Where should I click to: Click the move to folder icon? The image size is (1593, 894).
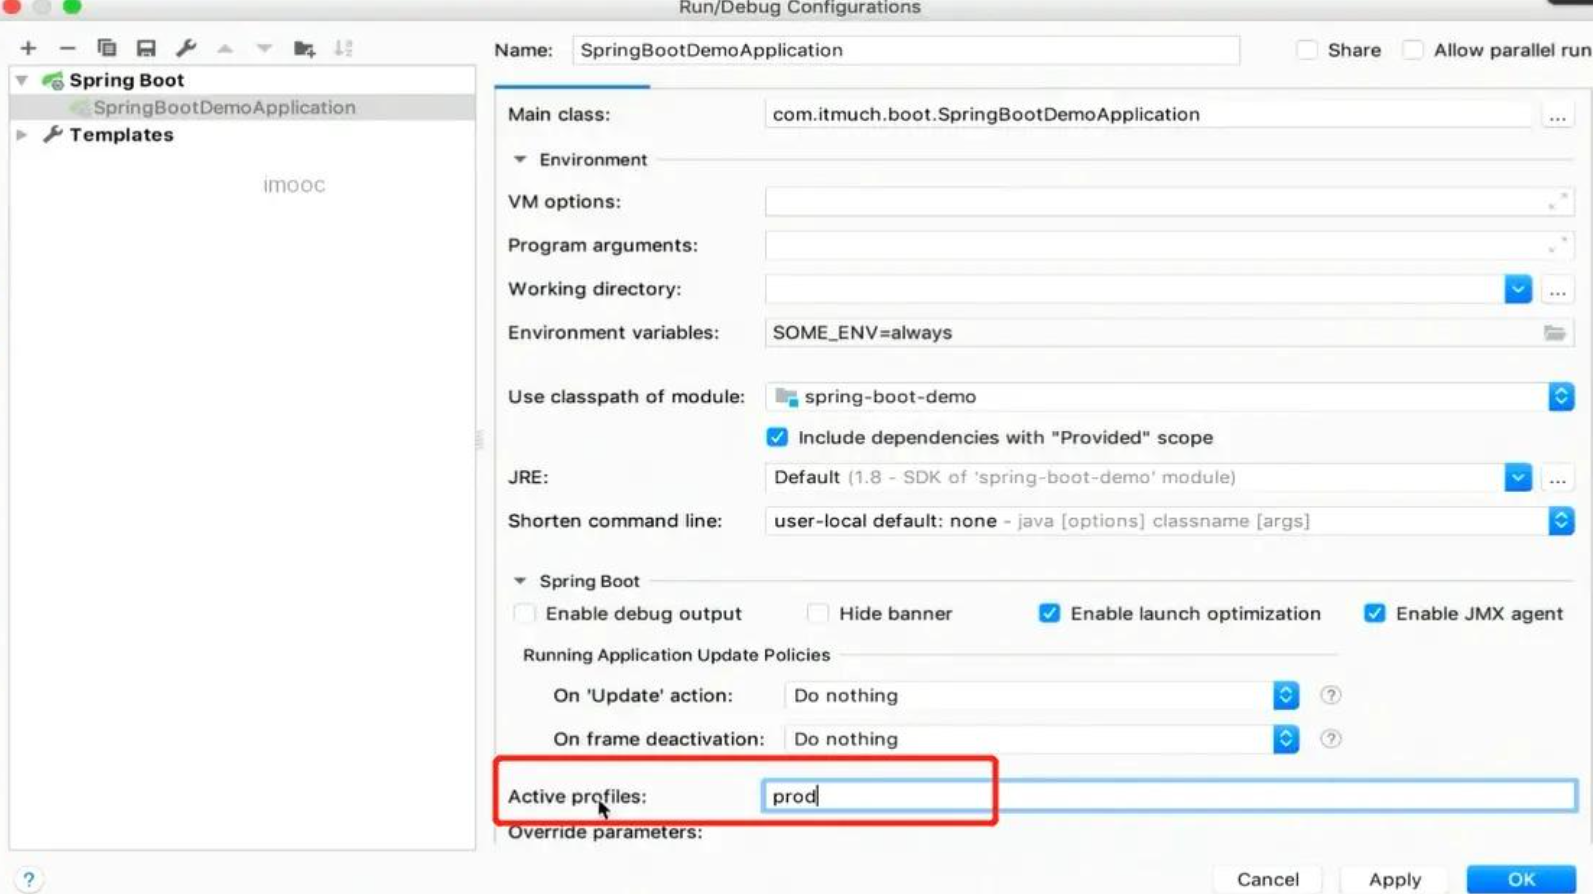pyautogui.click(x=304, y=48)
